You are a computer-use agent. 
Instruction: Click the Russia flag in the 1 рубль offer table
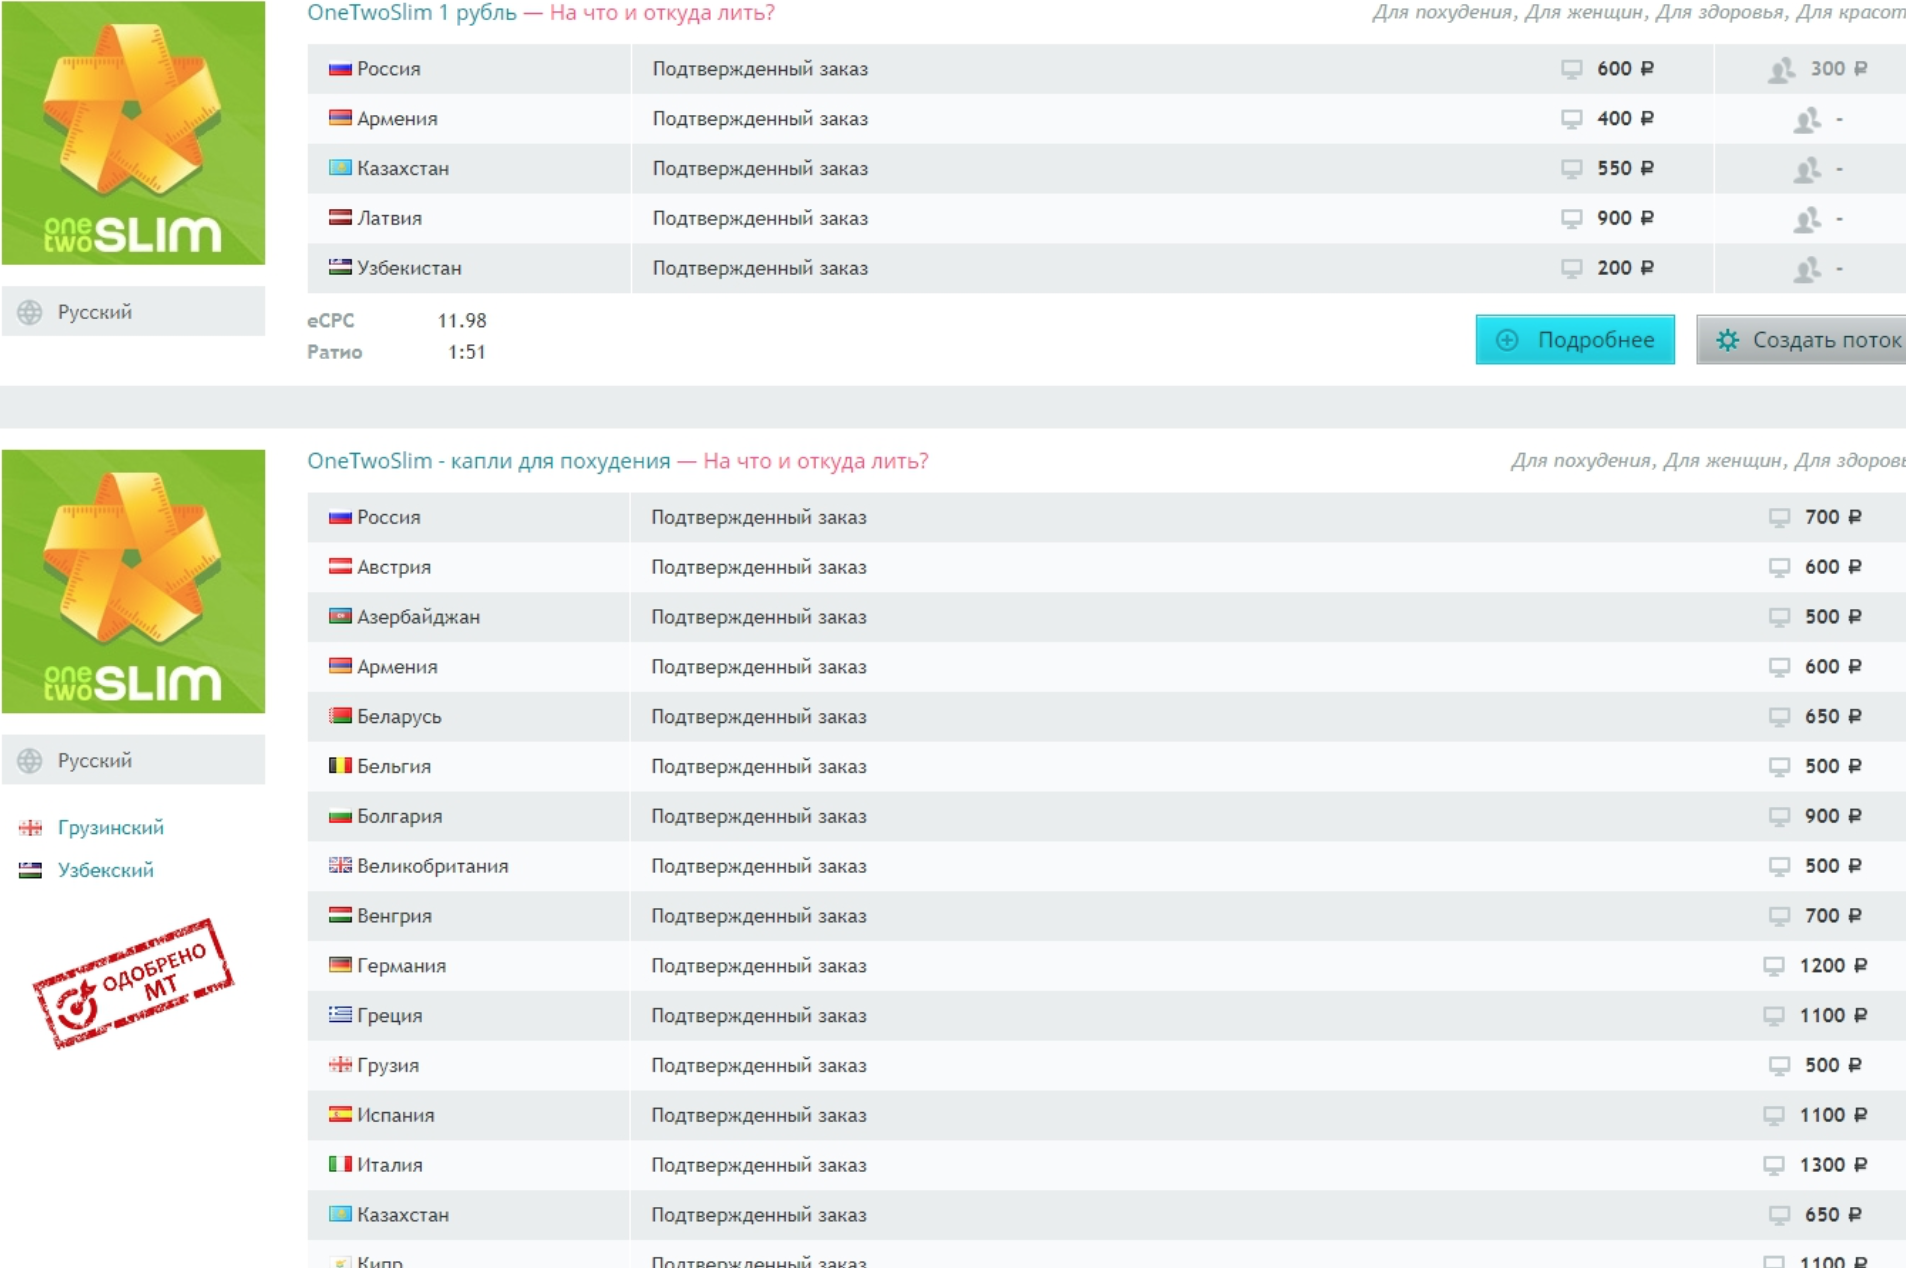point(340,69)
